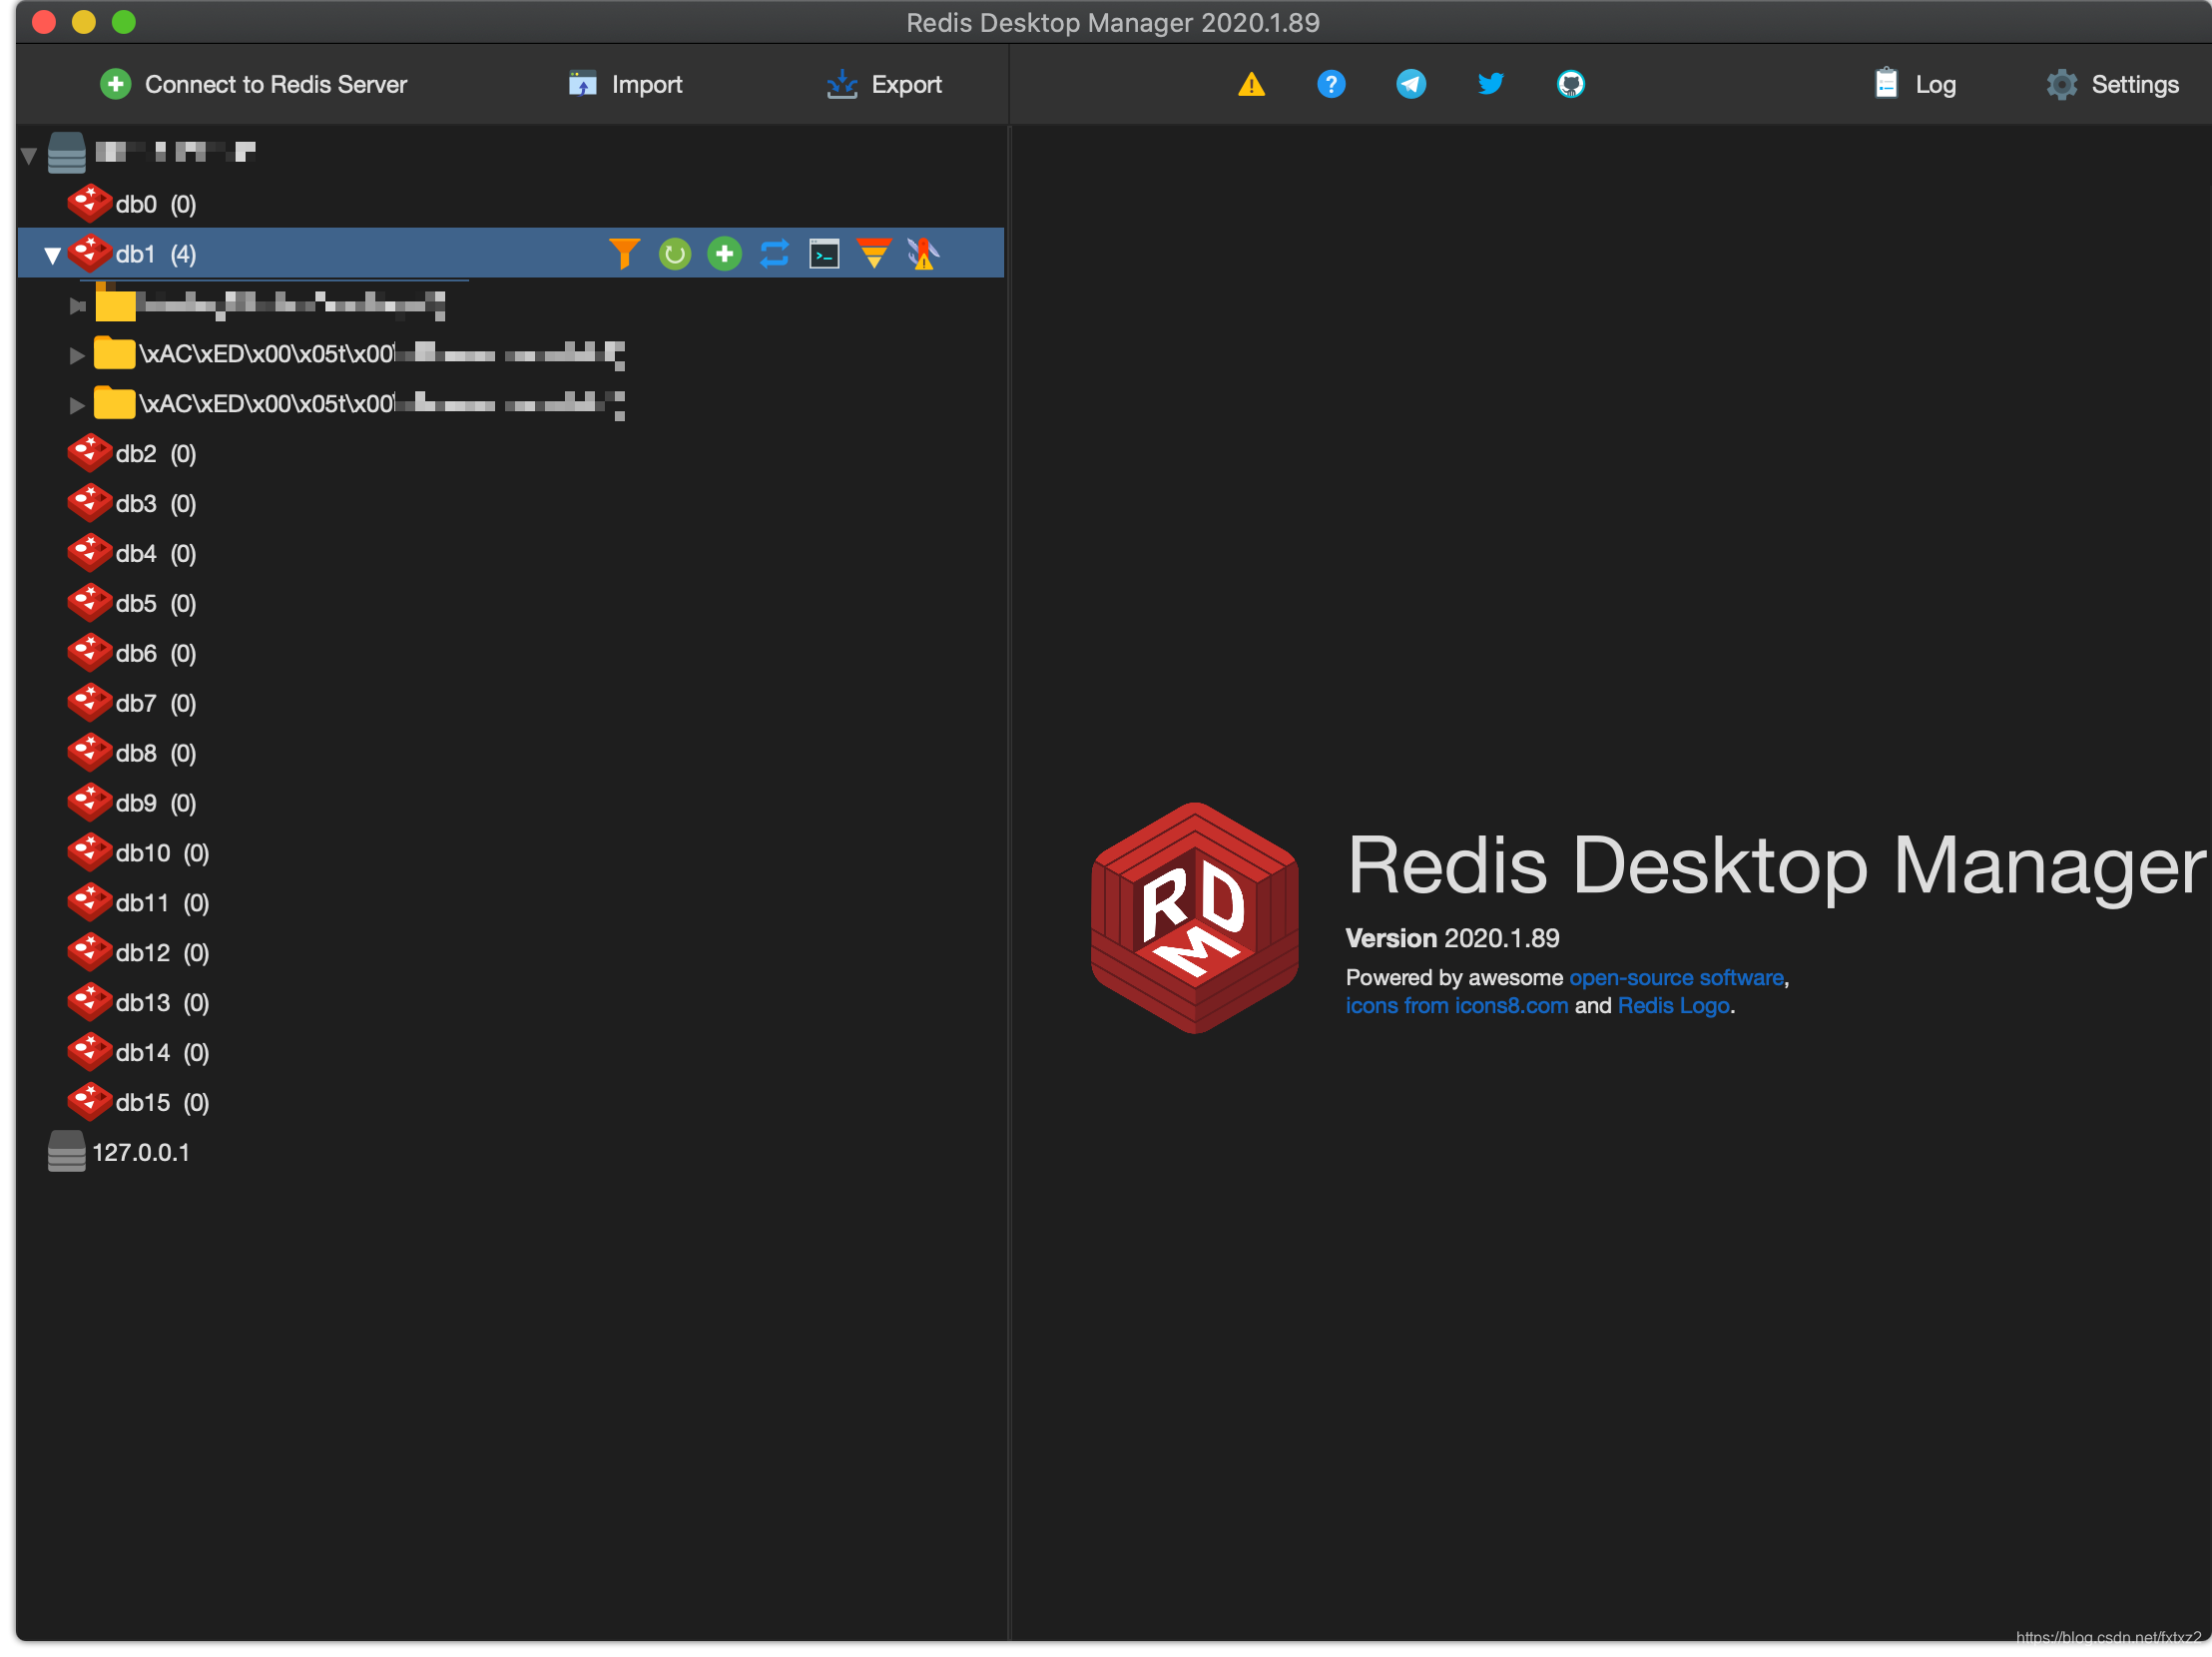Follow the open-source software link
This screenshot has width=2212, height=1657.
(1677, 979)
